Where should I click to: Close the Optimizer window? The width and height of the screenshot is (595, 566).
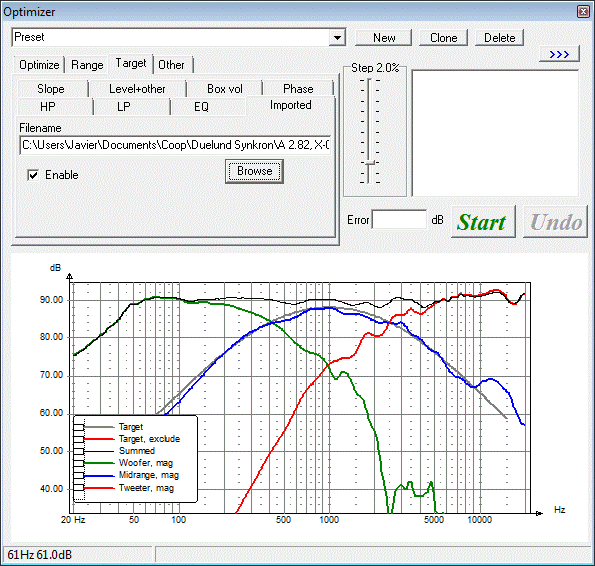[583, 11]
